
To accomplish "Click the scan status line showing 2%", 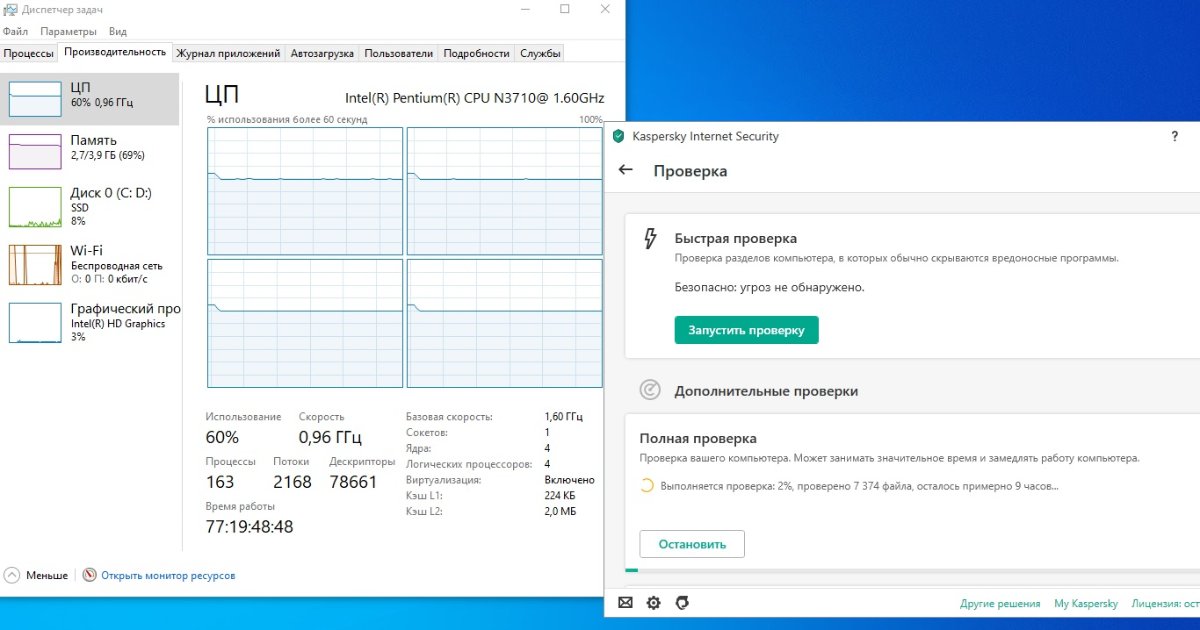I will coord(859,487).
